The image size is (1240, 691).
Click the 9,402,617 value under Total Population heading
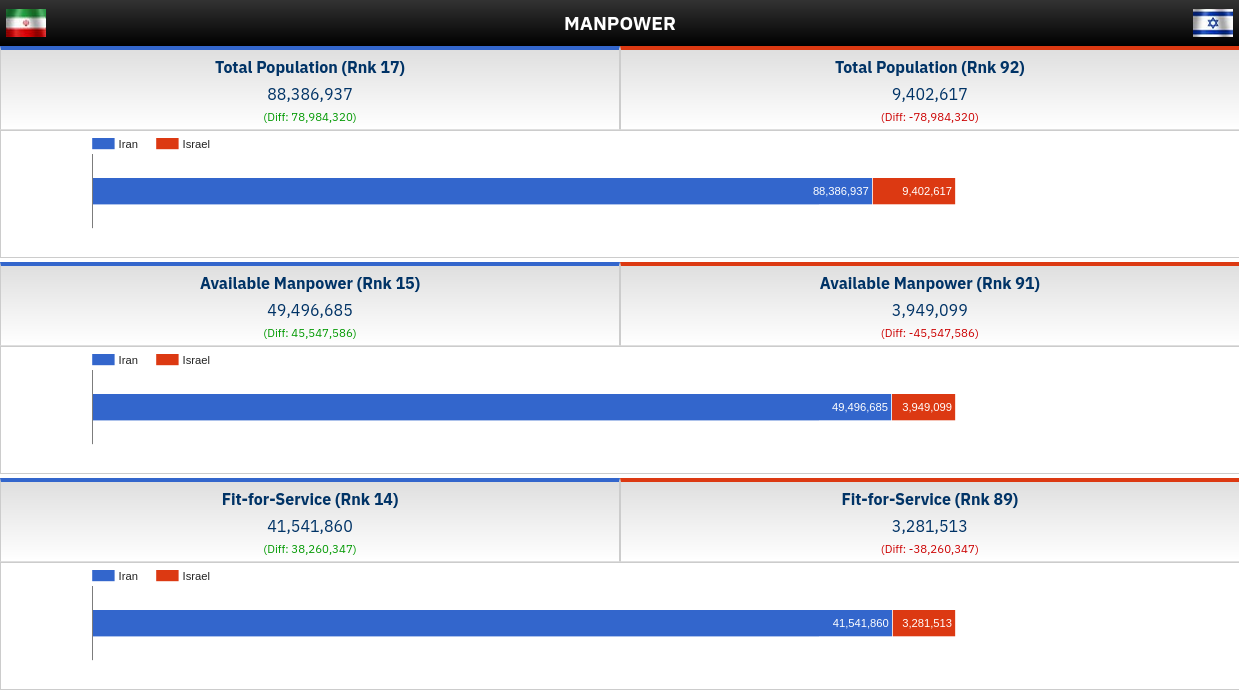pos(930,94)
